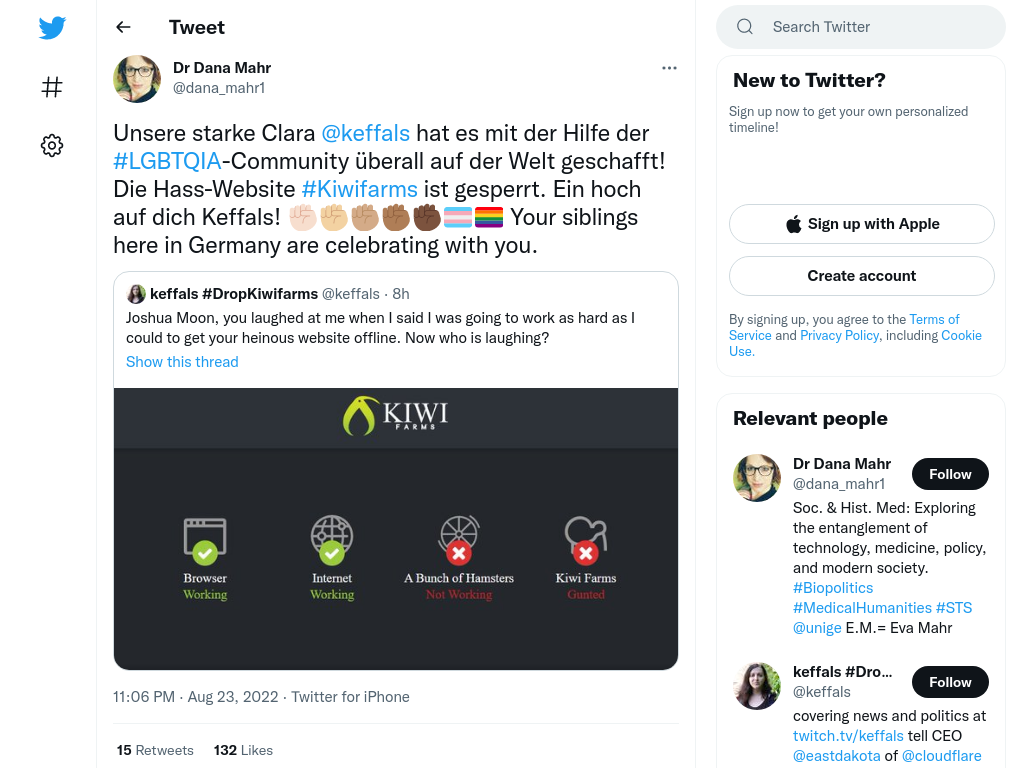Click Dr Dana Mahr's tweet avatar
Image resolution: width=1024 pixels, height=768 pixels.
tap(137, 79)
